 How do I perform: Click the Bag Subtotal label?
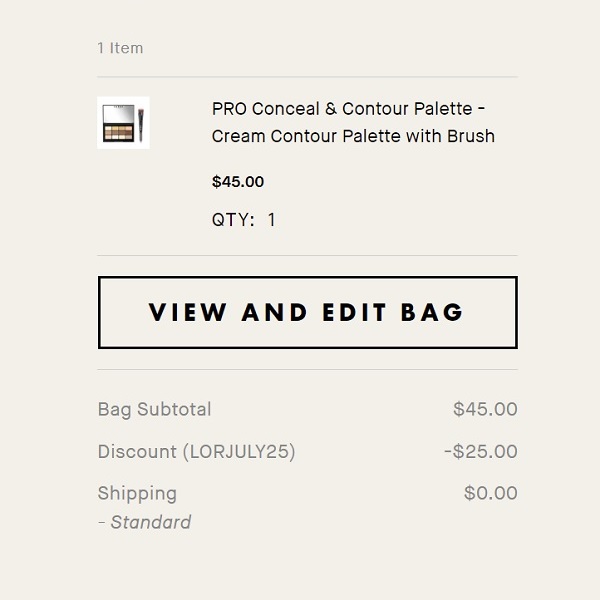click(x=154, y=409)
